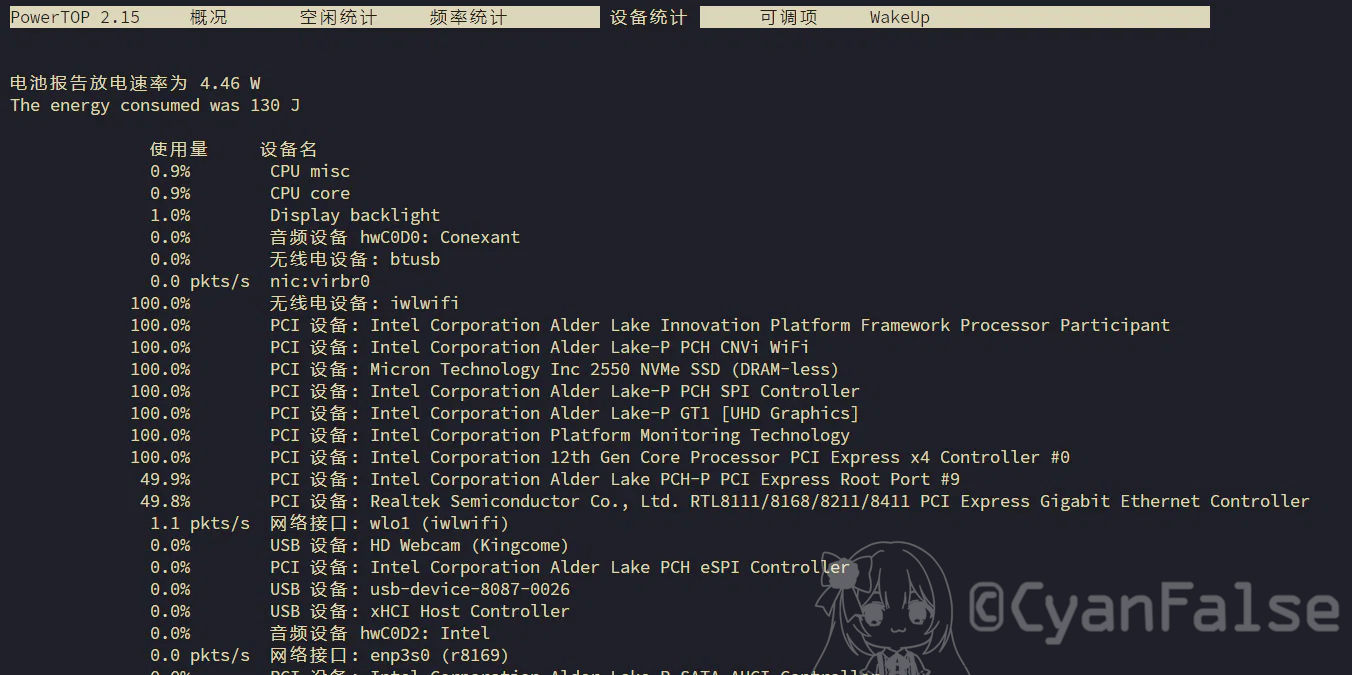Select the 频率统计 tab

coord(468,17)
